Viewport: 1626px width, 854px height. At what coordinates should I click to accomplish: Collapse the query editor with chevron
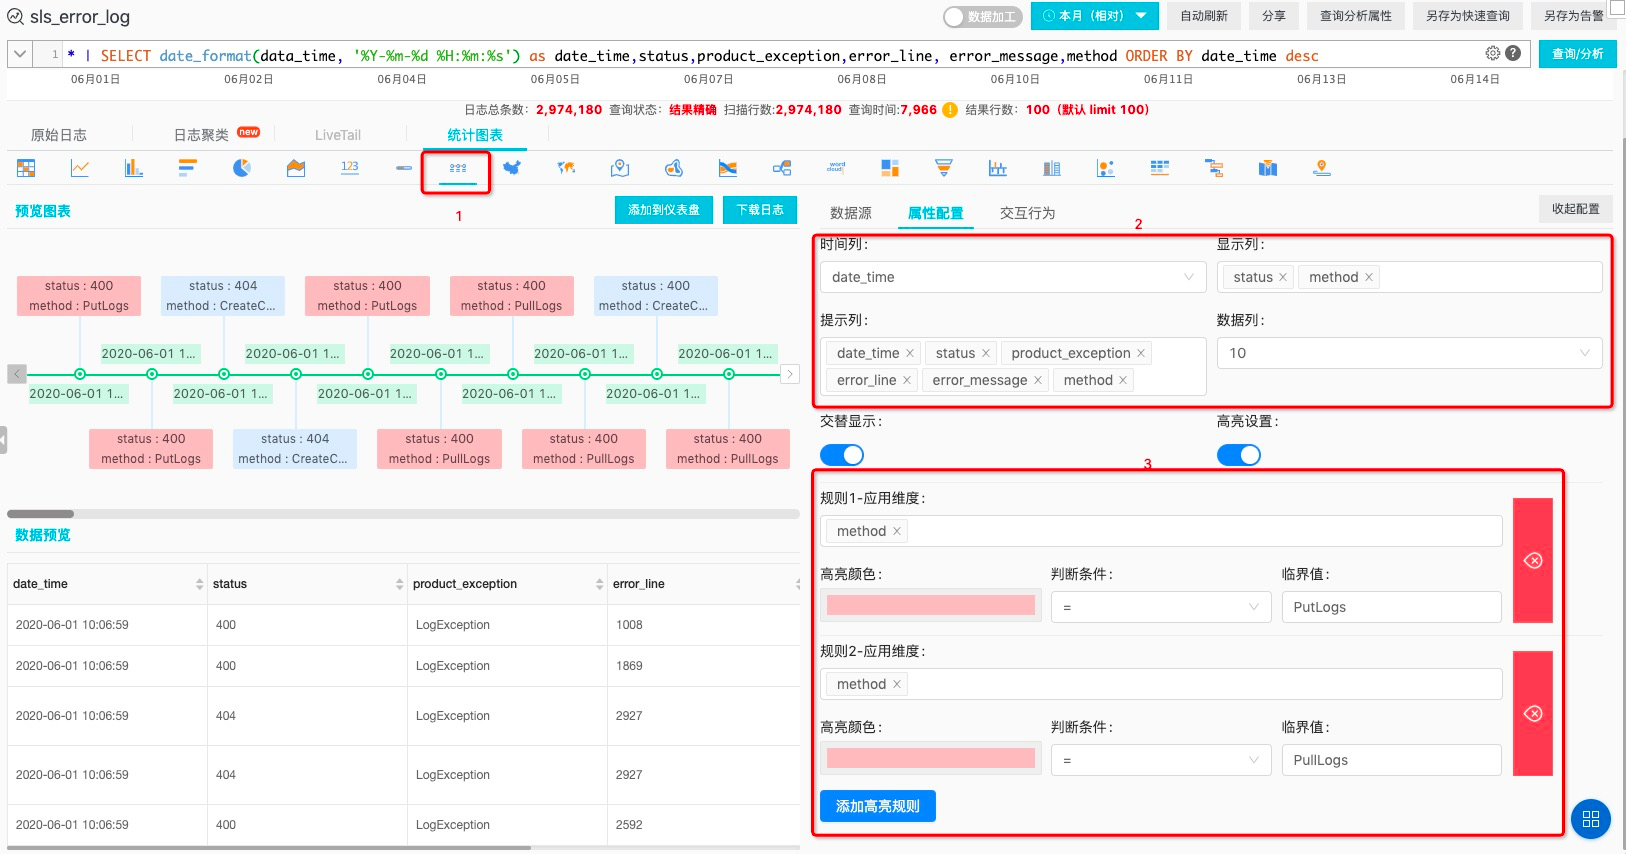(x=19, y=54)
